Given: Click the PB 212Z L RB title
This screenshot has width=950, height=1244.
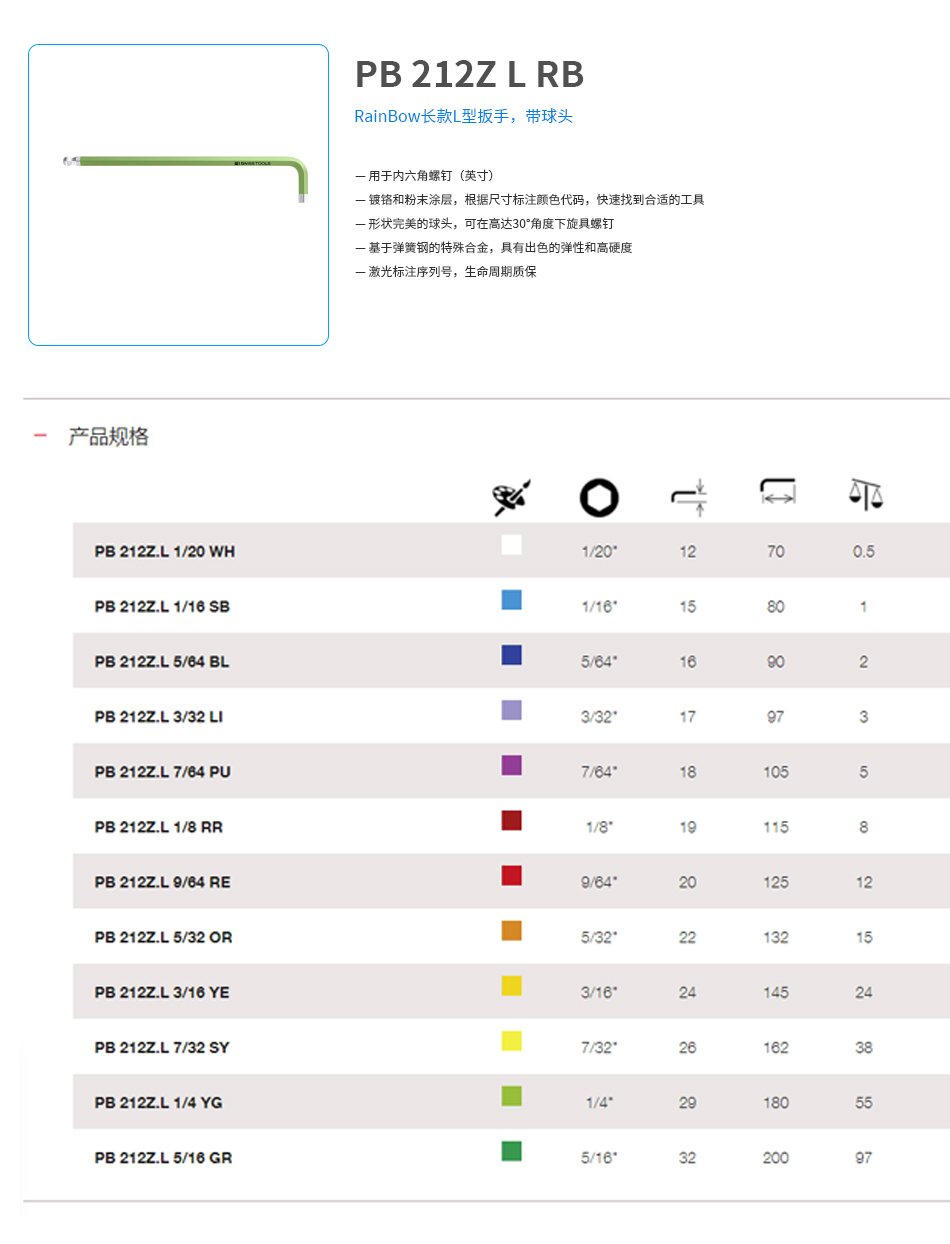Looking at the screenshot, I should (469, 75).
